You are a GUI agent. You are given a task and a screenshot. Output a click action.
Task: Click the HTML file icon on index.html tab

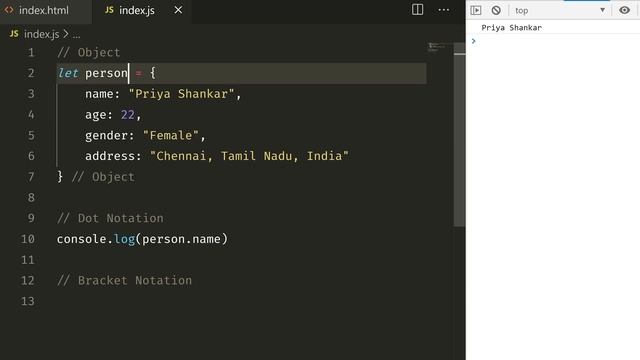(x=9, y=10)
